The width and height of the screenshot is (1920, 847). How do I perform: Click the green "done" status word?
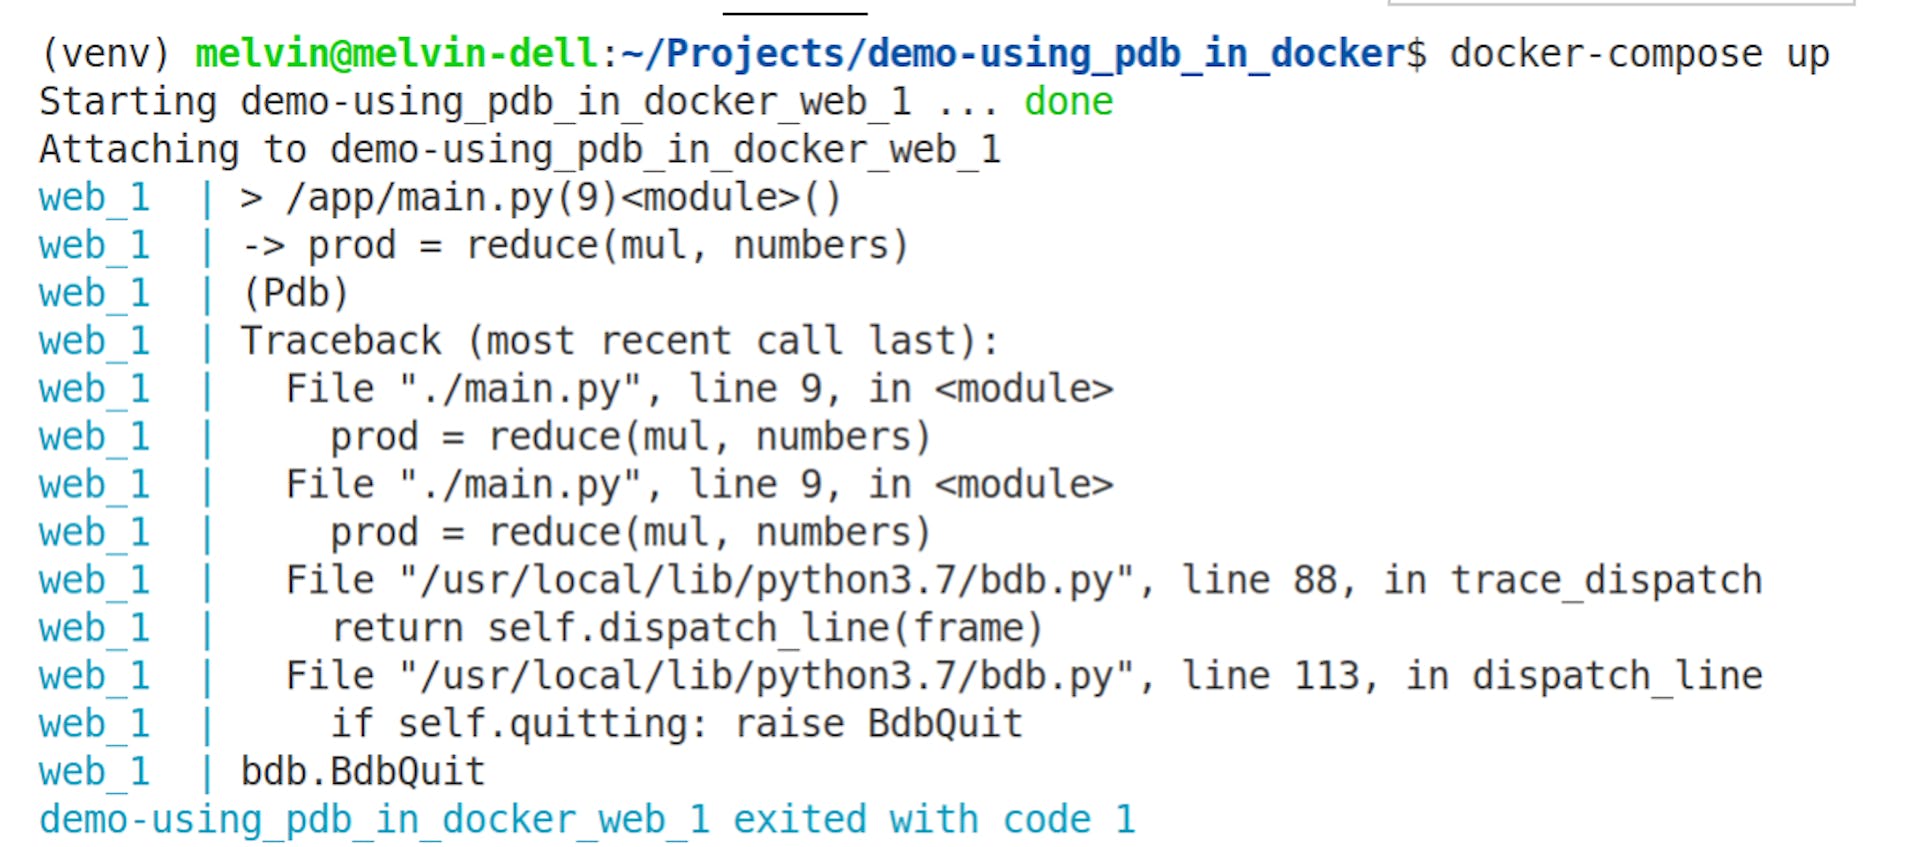tap(1068, 102)
